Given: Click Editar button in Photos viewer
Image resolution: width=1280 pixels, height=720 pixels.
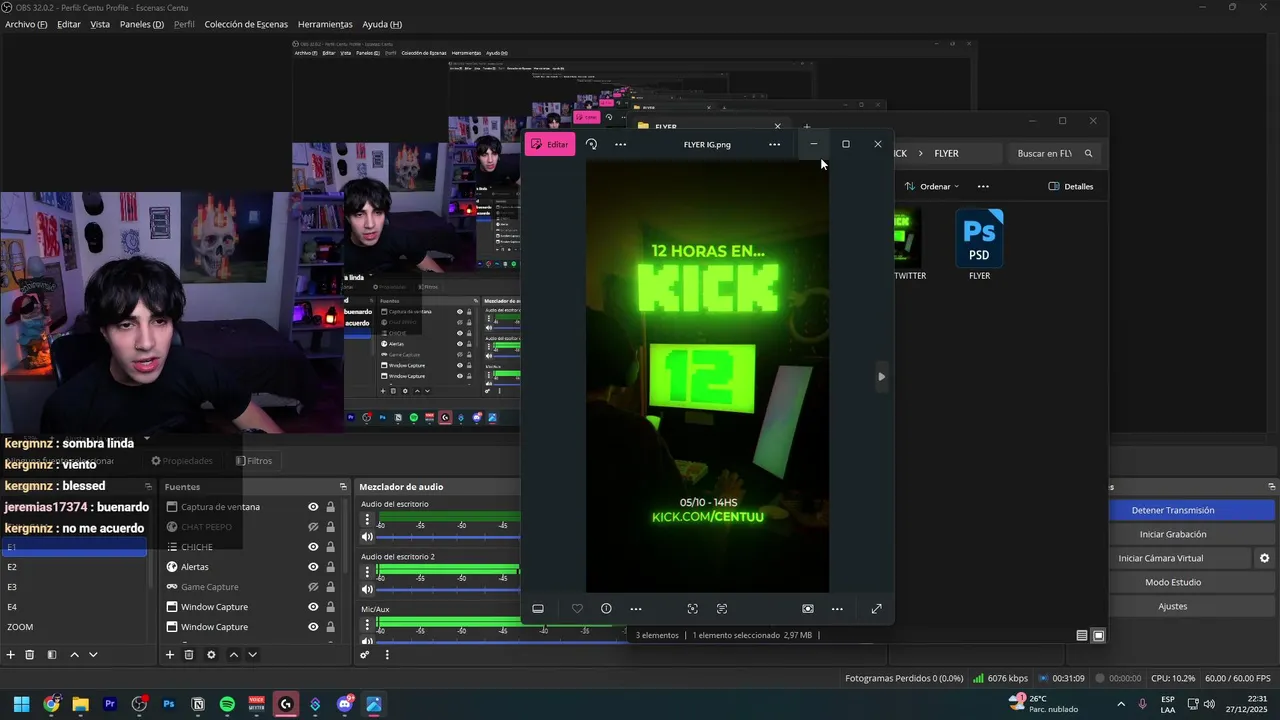Looking at the screenshot, I should (x=550, y=144).
